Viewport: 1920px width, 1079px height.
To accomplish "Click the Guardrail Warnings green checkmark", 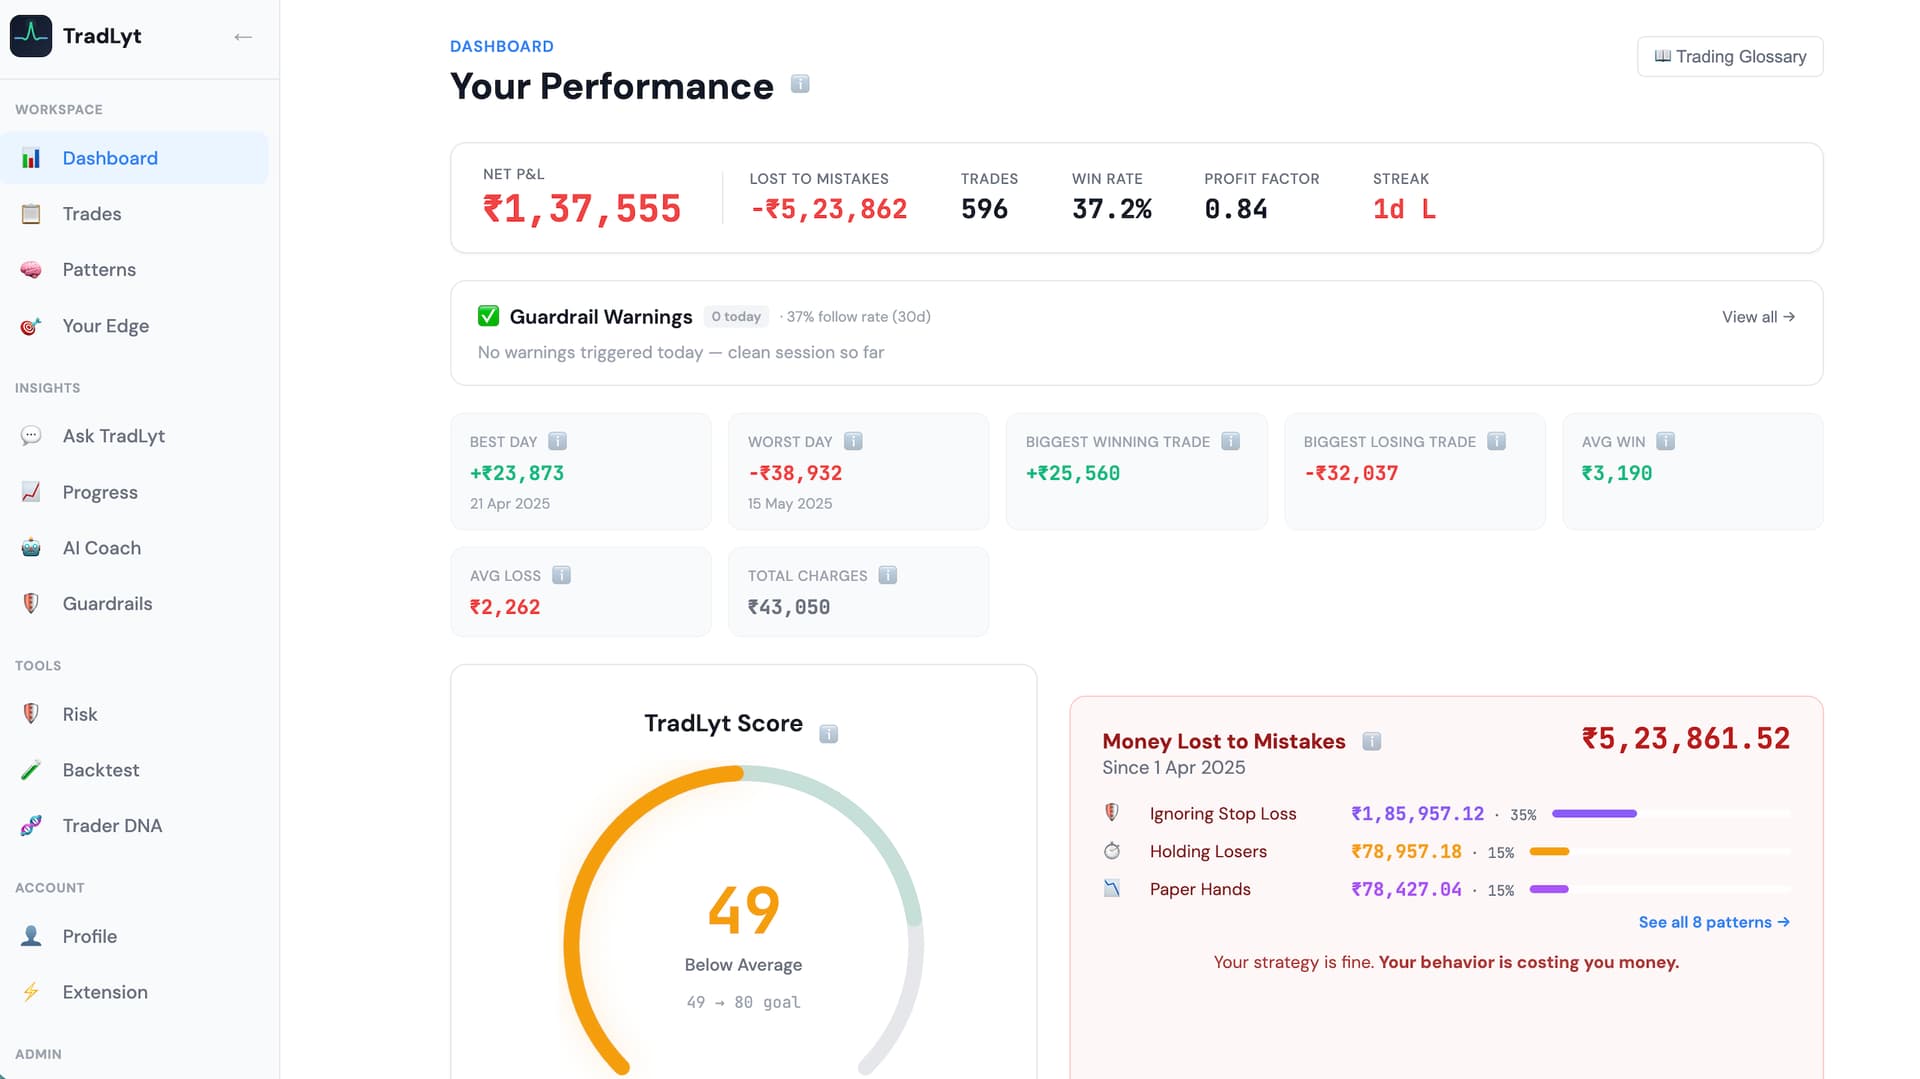I will pyautogui.click(x=488, y=316).
